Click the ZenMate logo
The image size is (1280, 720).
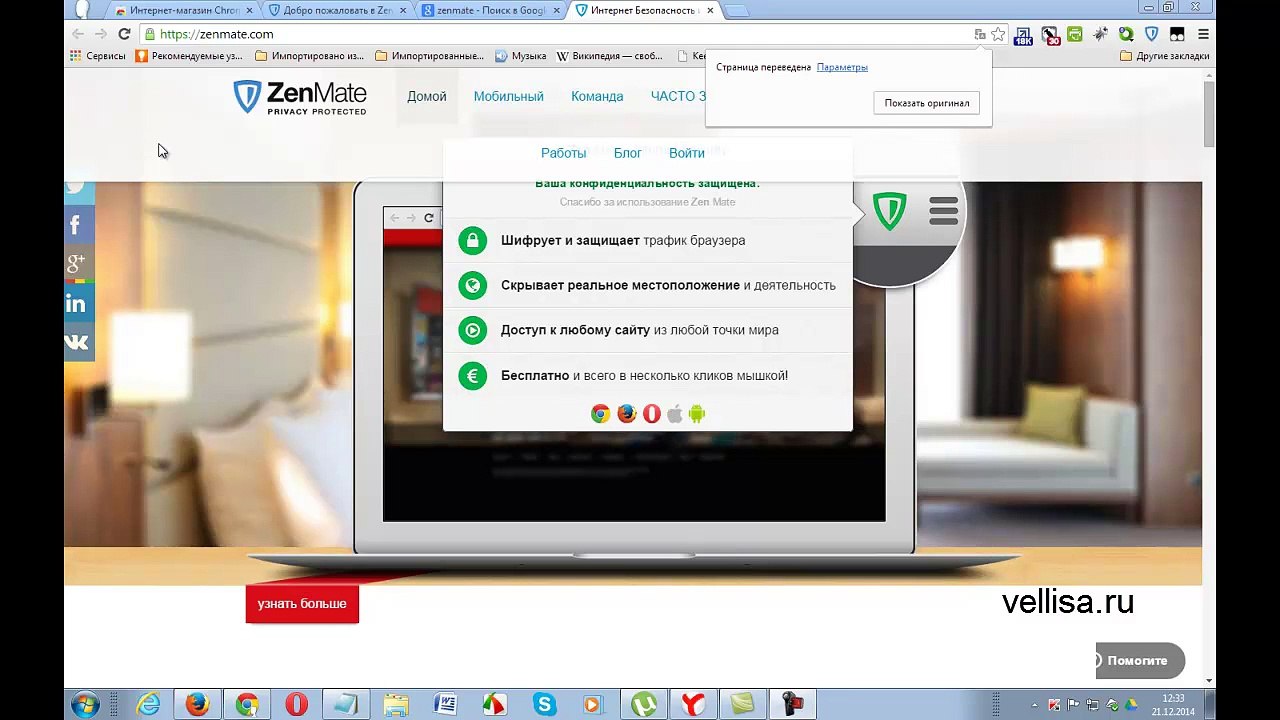300,97
